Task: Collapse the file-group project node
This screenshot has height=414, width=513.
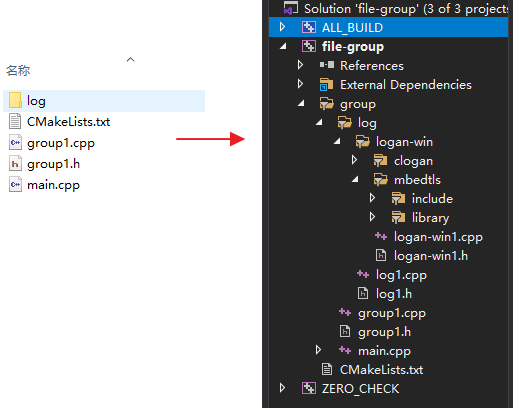Action: 284,47
